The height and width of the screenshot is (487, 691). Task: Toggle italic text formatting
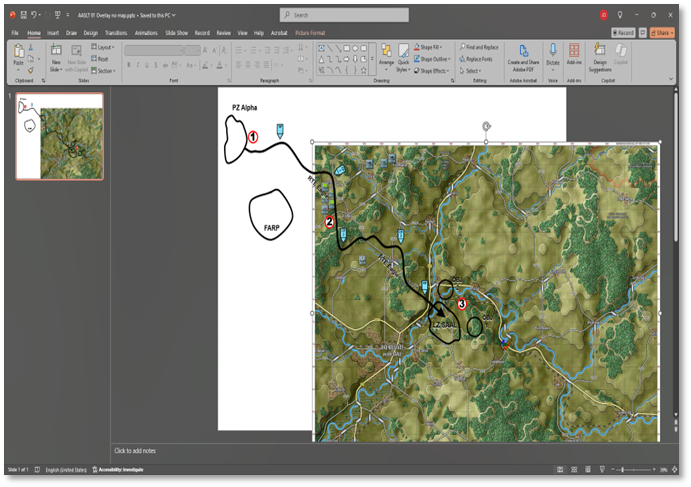click(137, 65)
